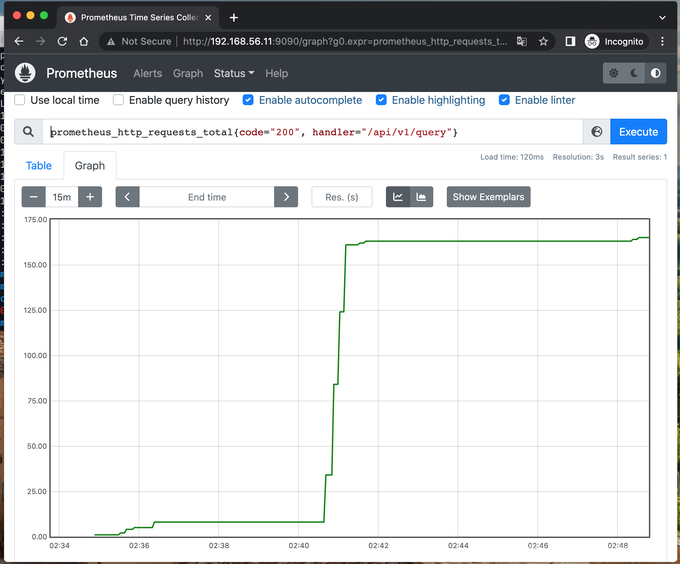
Task: Open the Status dropdown menu
Action: [x=234, y=73]
